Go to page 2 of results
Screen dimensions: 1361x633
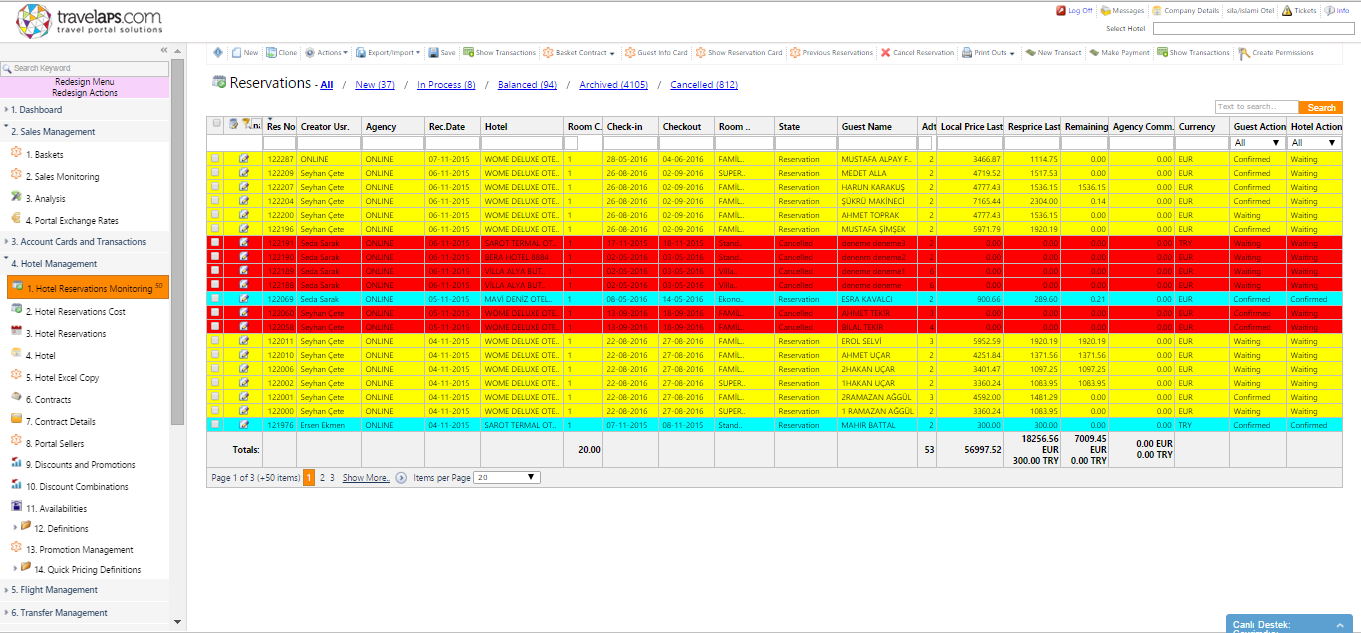click(x=321, y=478)
